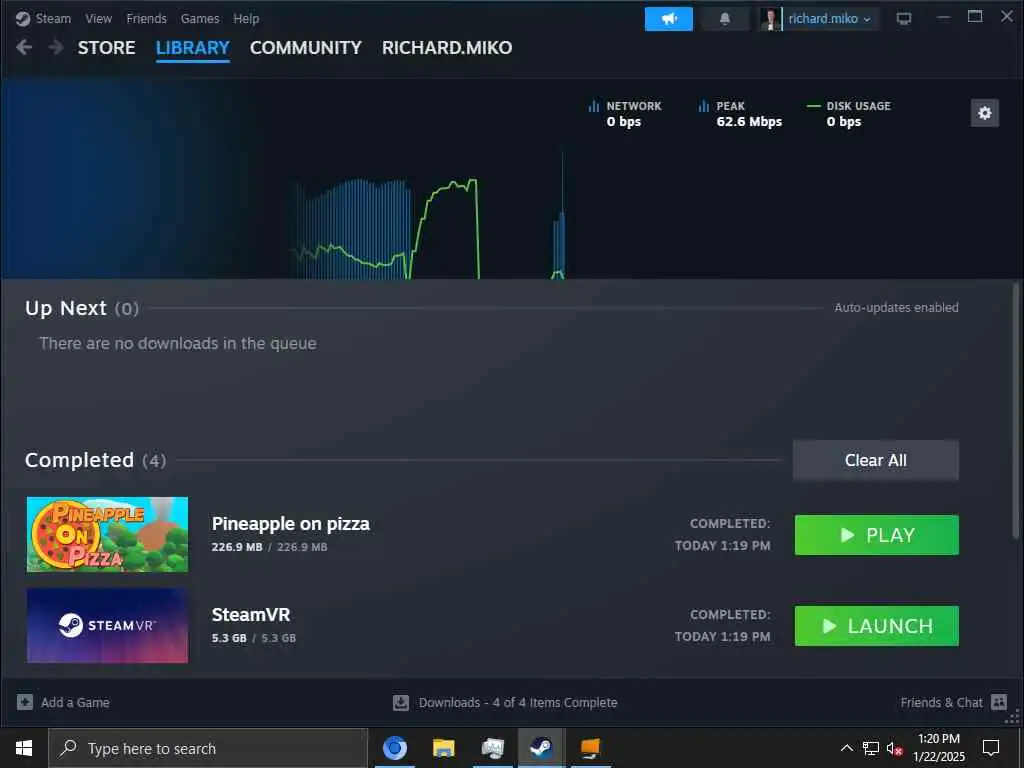Show hidden system tray icons
Screen dimensions: 1024x768
[x=847, y=748]
